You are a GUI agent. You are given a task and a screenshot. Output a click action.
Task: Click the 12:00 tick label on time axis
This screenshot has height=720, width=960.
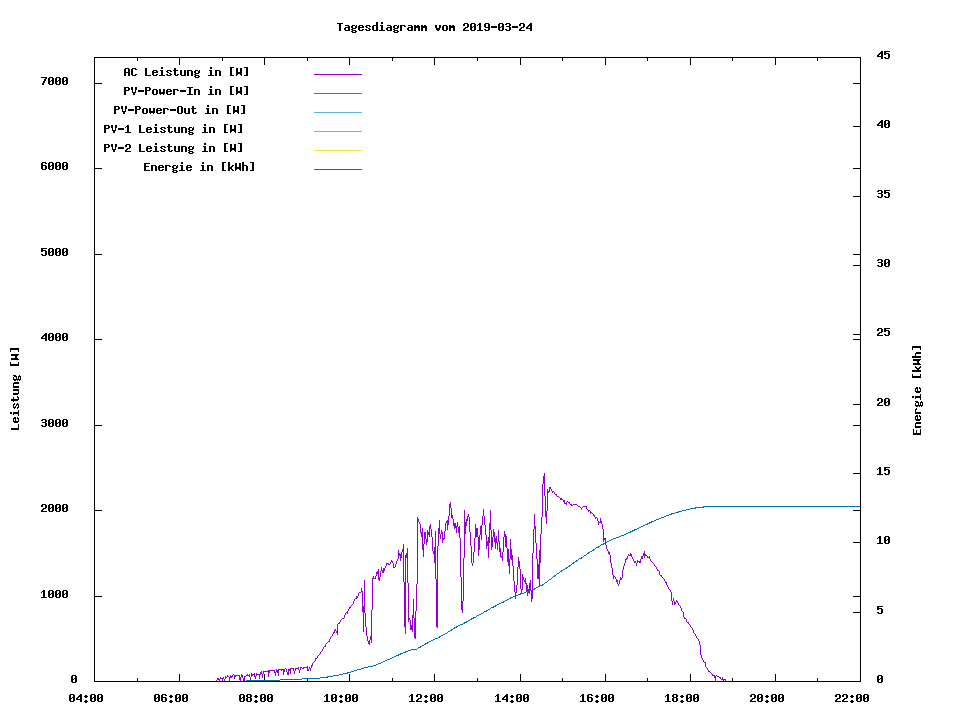pos(426,698)
